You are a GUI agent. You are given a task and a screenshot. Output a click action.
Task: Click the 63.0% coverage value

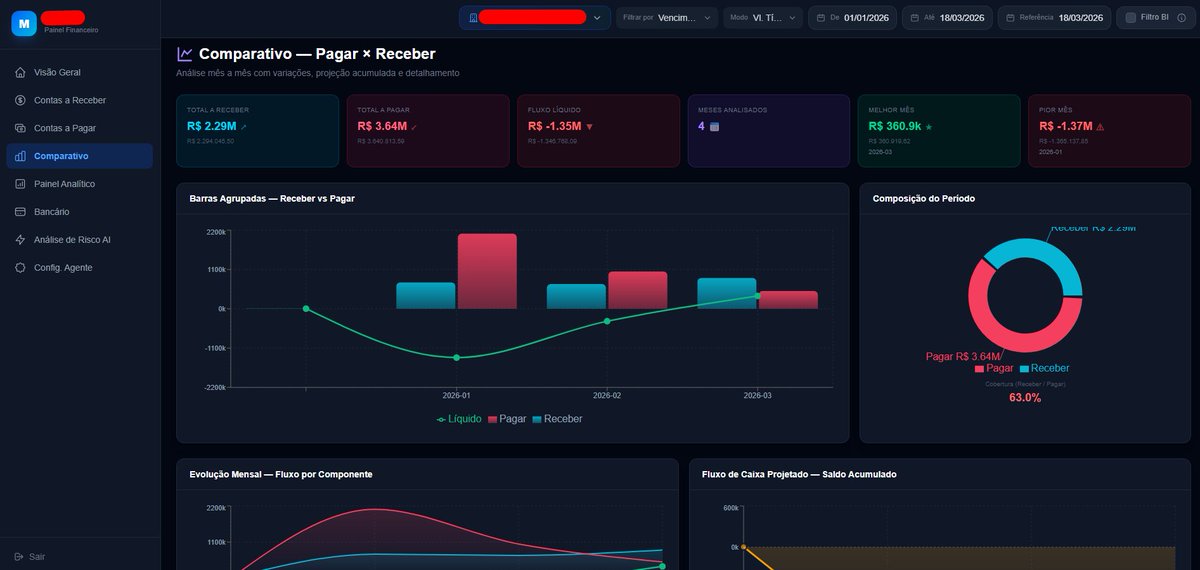coord(1025,398)
